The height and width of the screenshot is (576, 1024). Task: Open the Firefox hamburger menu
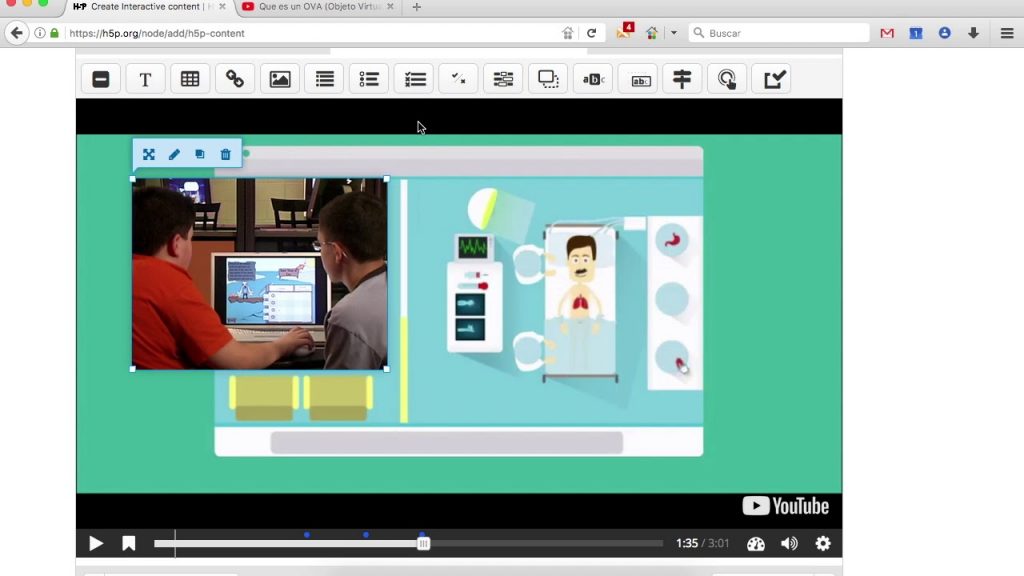coord(1007,33)
